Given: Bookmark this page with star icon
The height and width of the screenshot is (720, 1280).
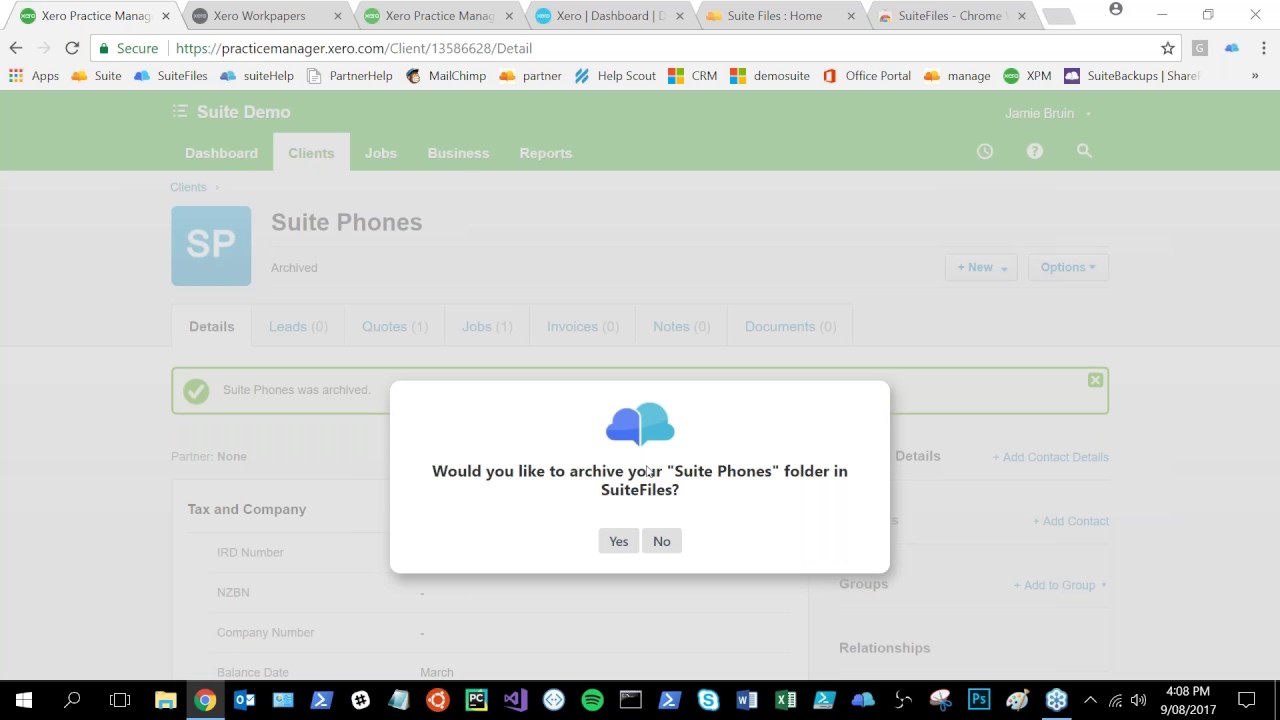Looking at the screenshot, I should [1167, 48].
